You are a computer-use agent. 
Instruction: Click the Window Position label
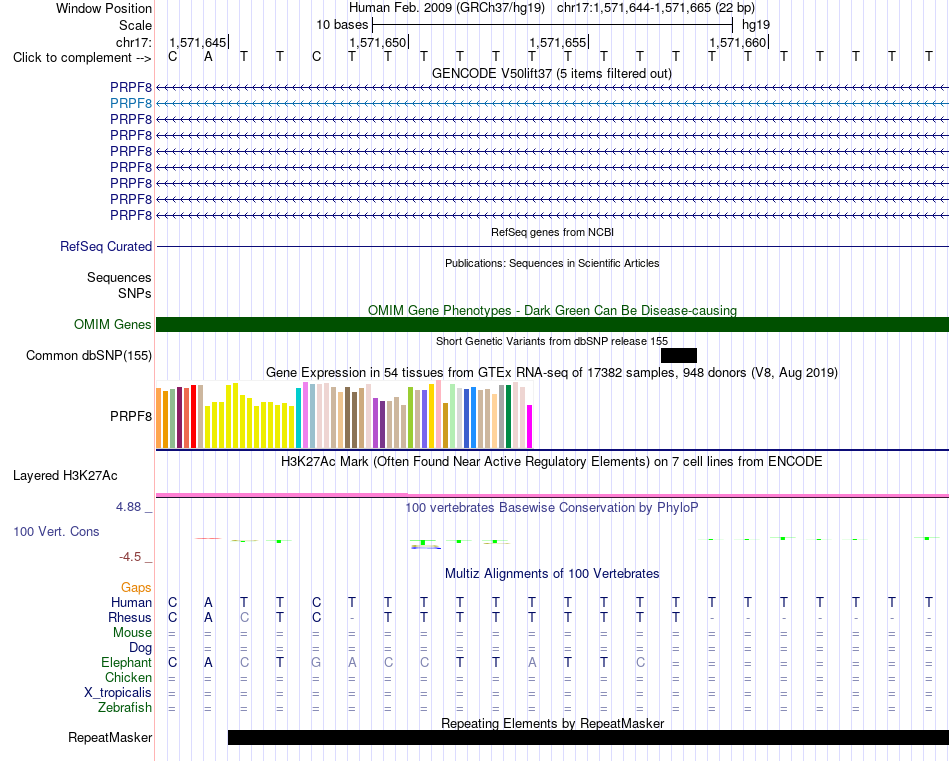tap(104, 8)
